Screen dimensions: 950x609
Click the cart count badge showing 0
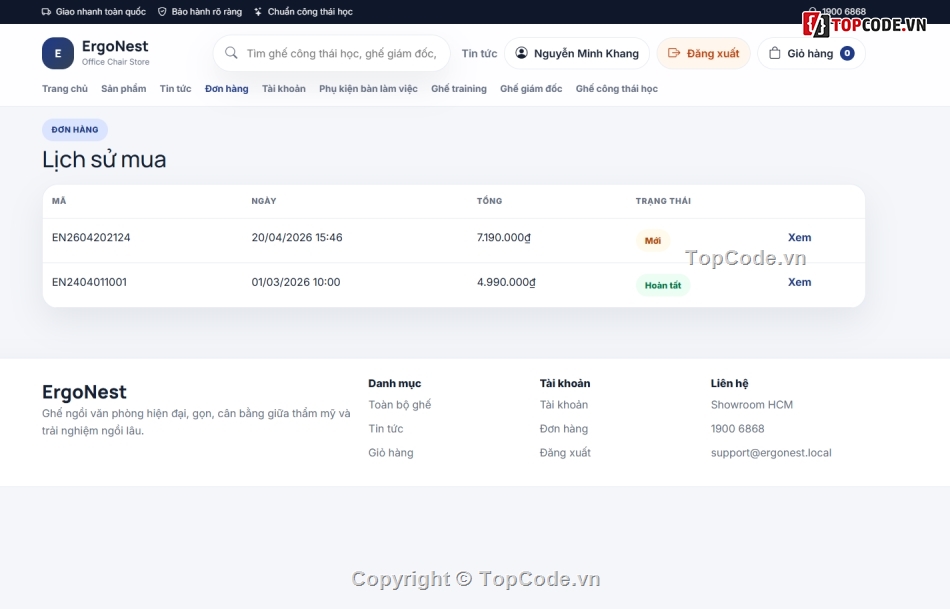click(x=847, y=53)
